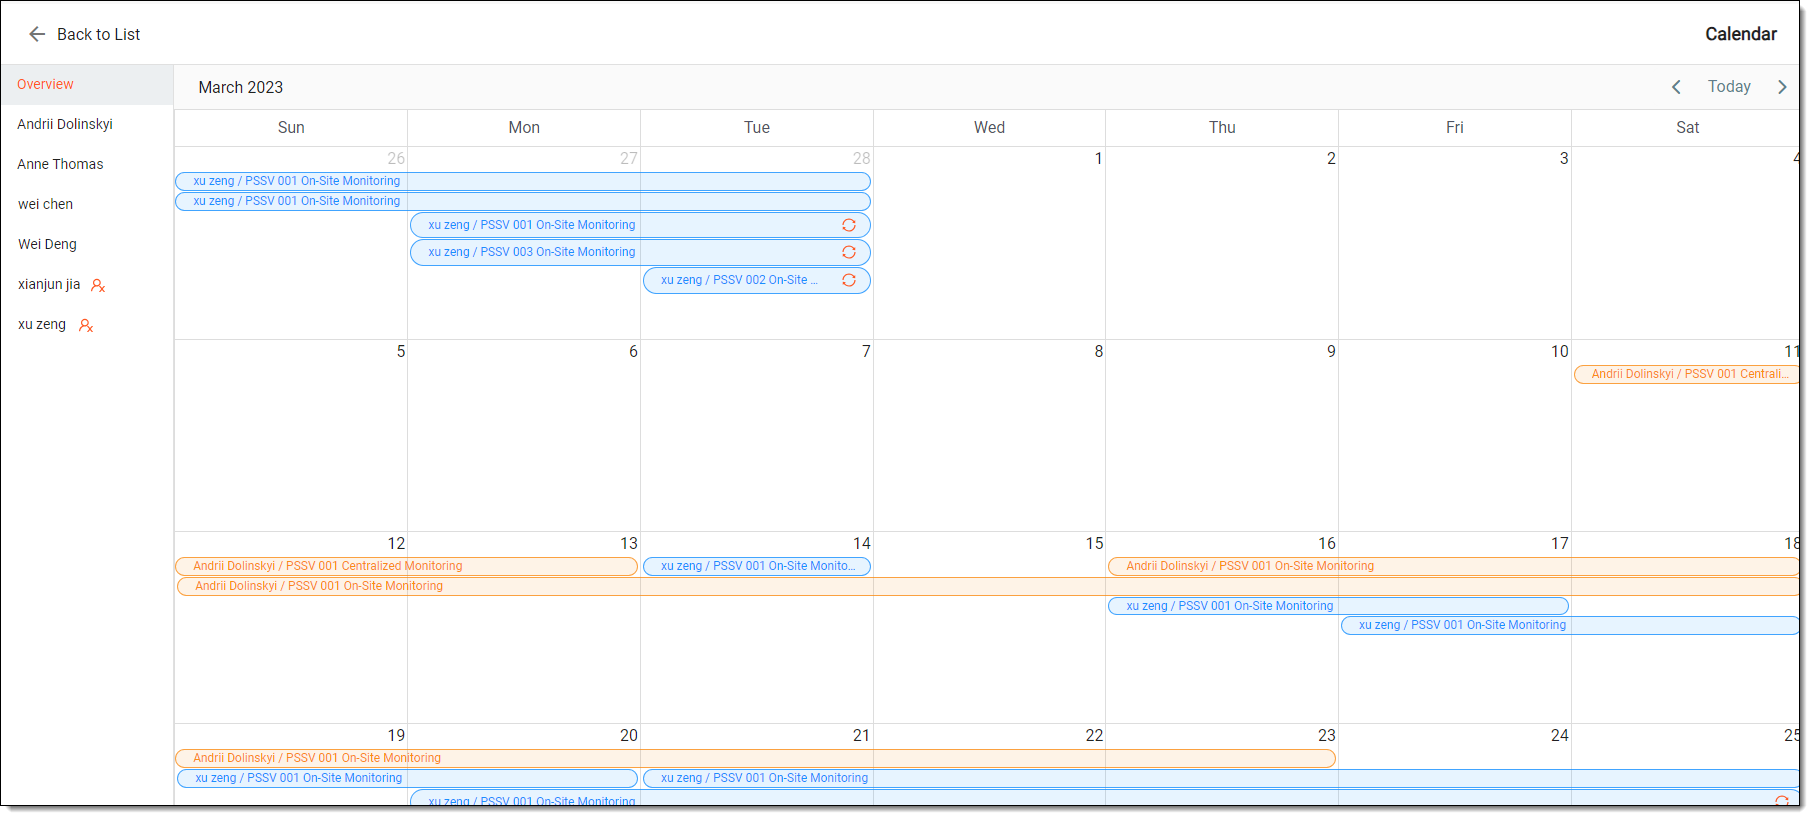Open second xu zeng PSSV 001 event on Feb 26
The height and width of the screenshot is (818, 1812).
(x=523, y=201)
